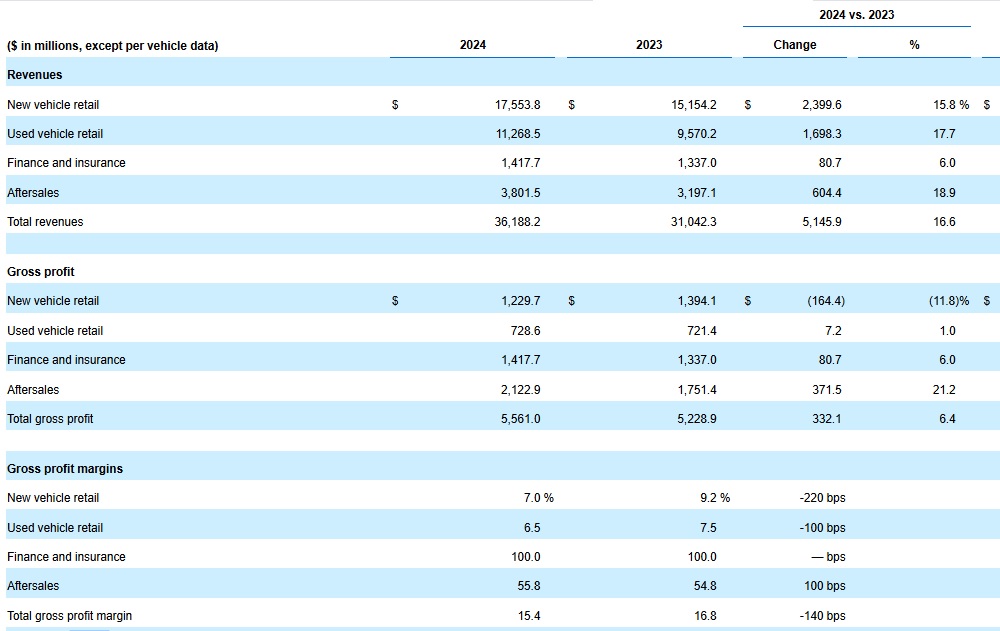Click the margin change -220 bps
This screenshot has height=631, width=1000.
click(822, 498)
